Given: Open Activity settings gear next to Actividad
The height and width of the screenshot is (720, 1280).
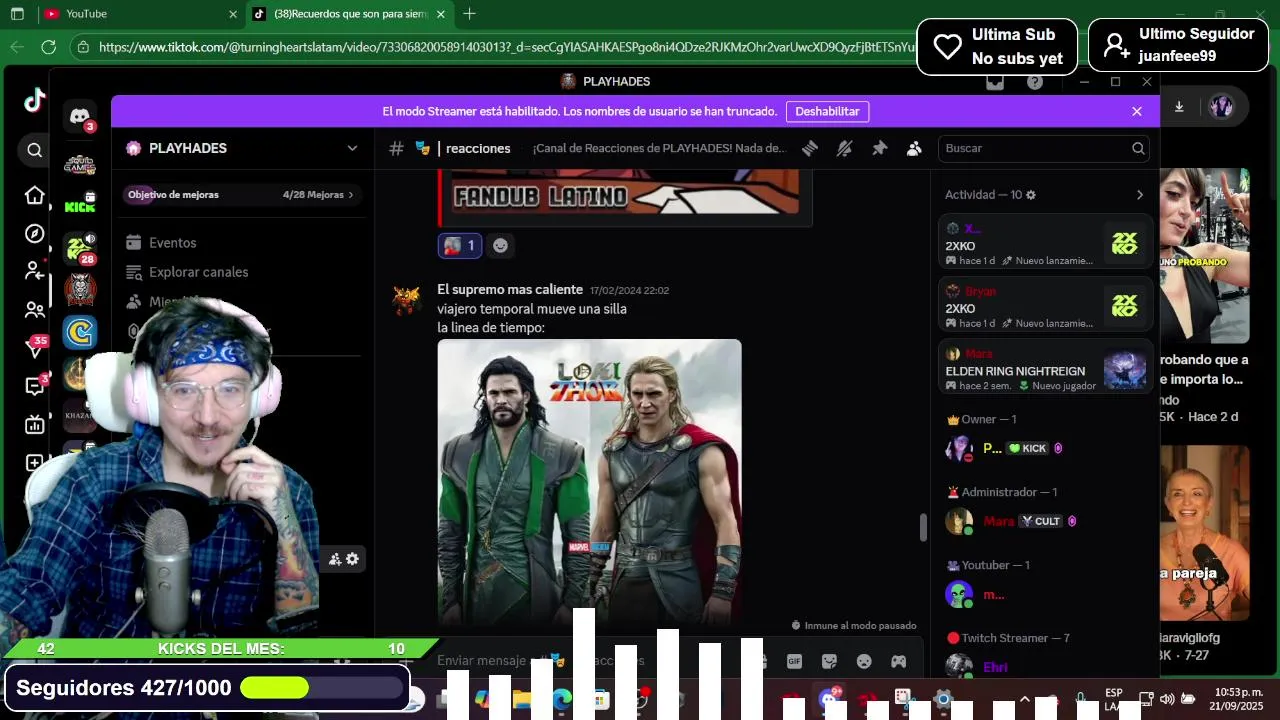Looking at the screenshot, I should pos(1031,195).
